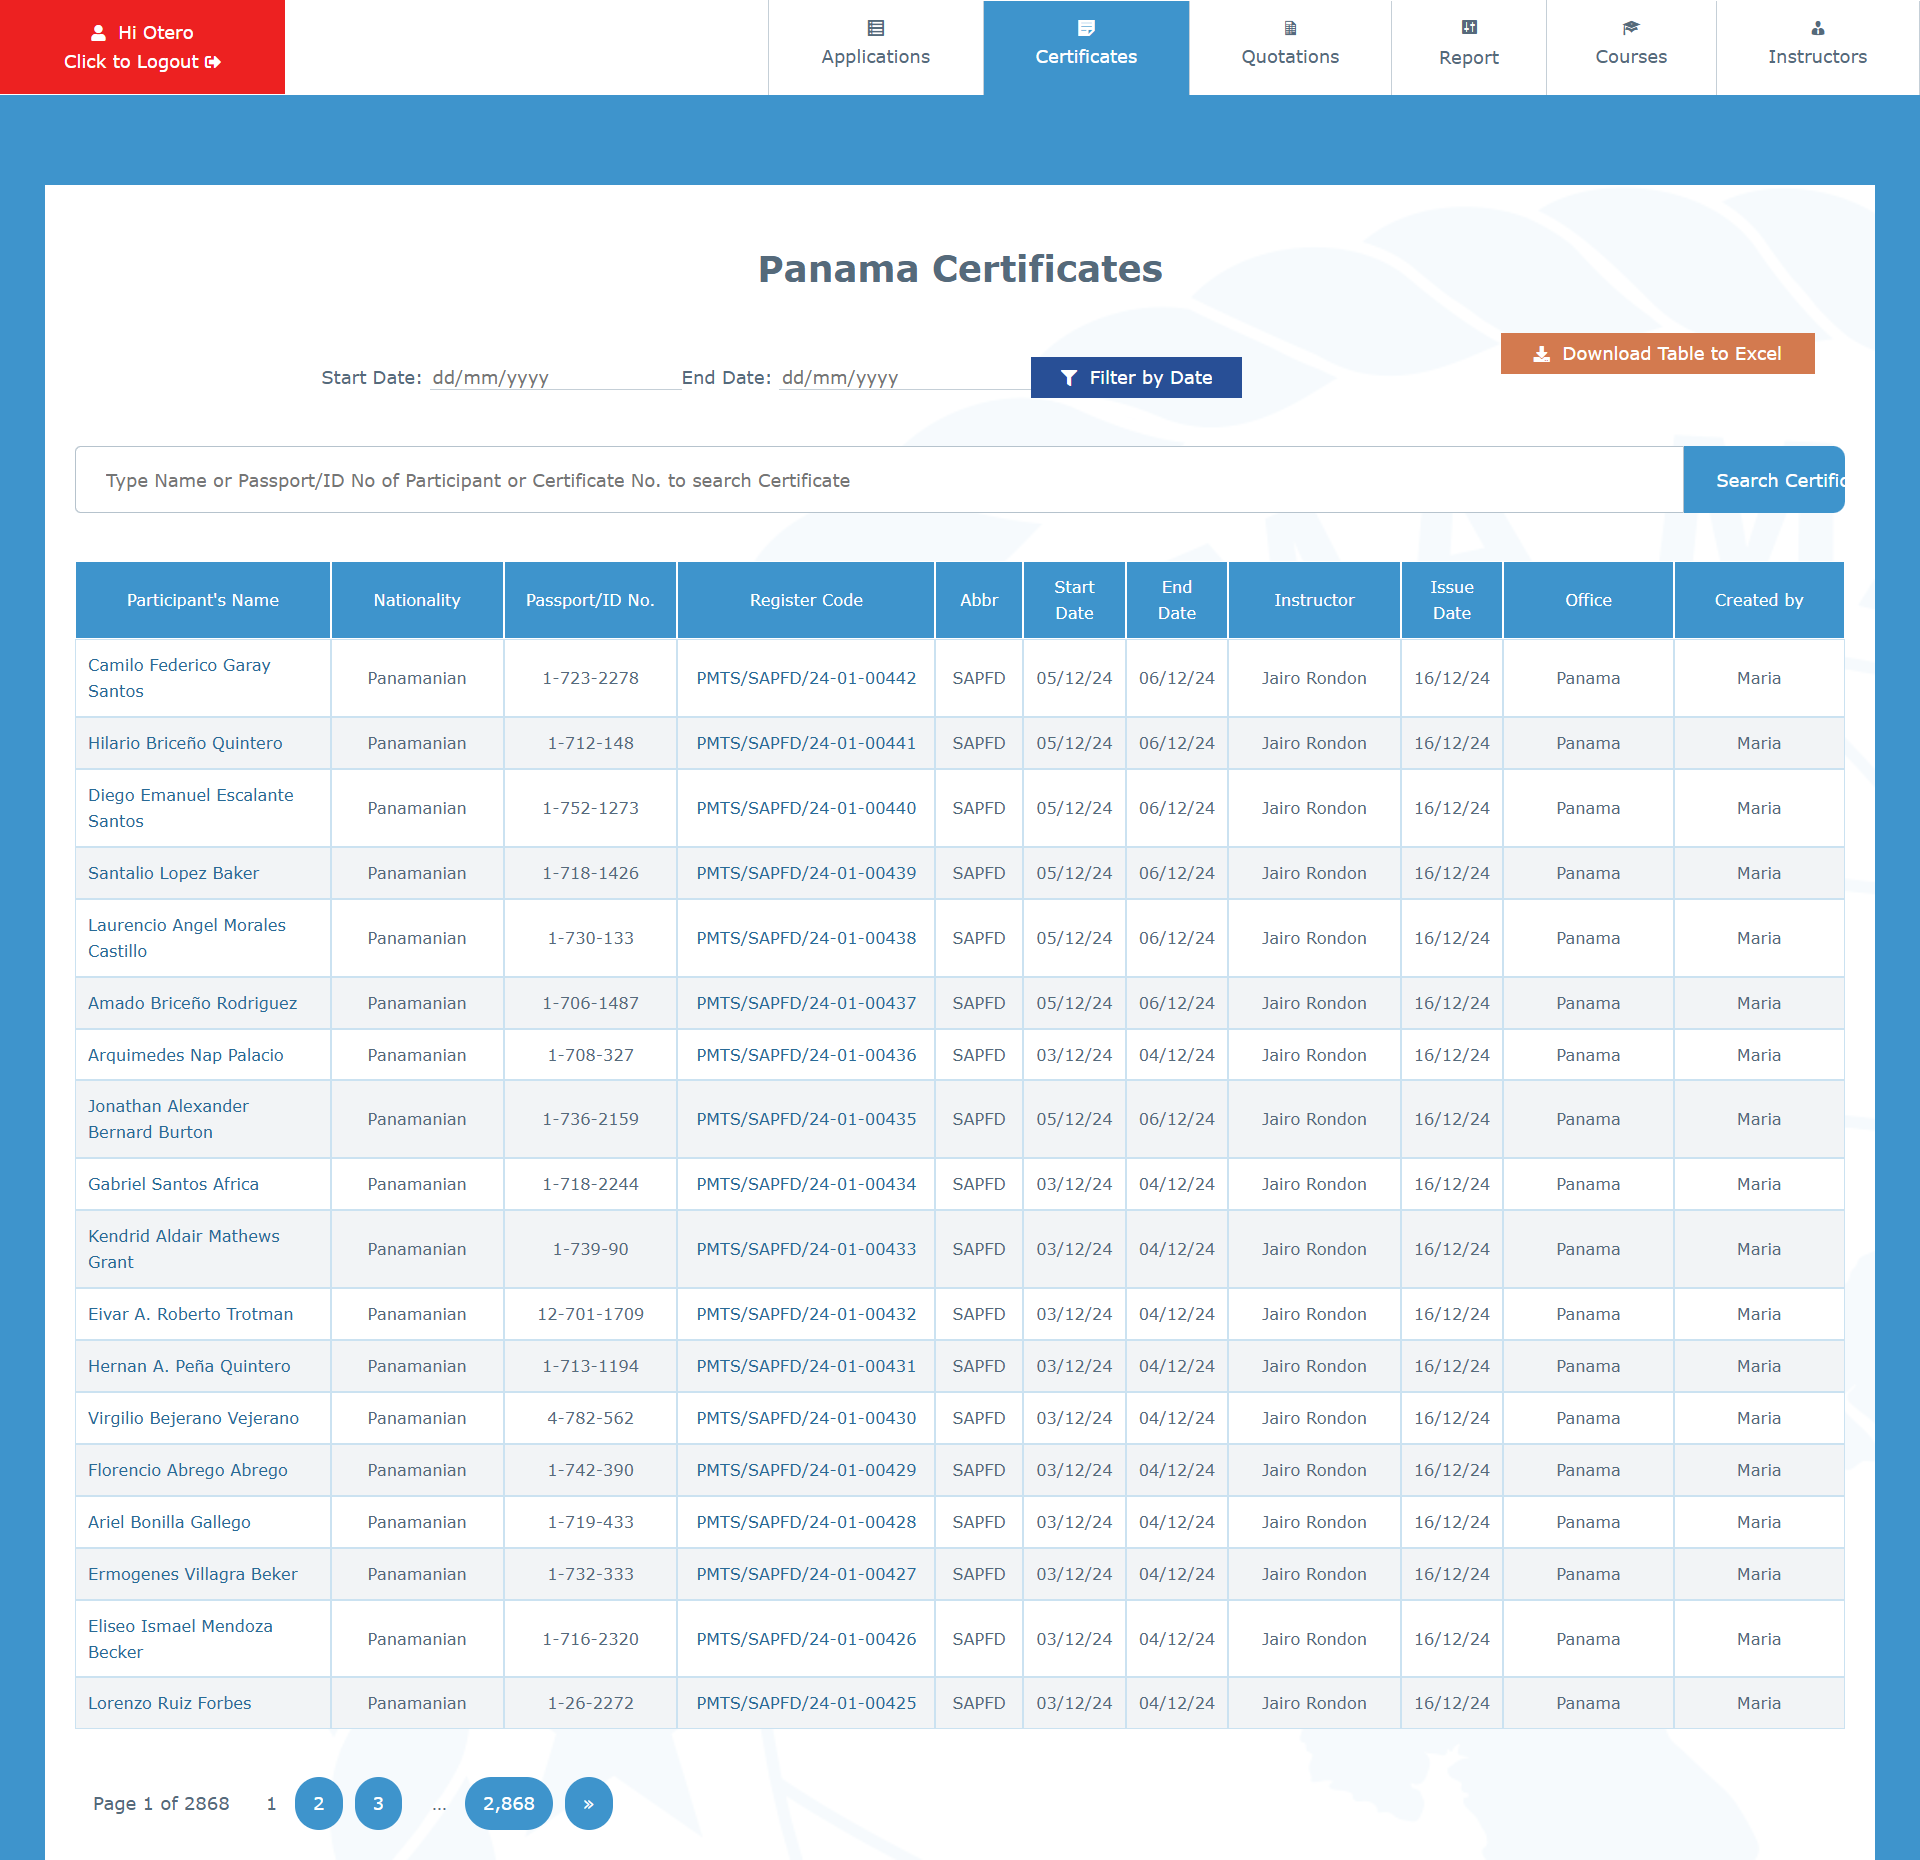This screenshot has width=1920, height=1860.
Task: Click the certificate search text box
Action: [879, 480]
